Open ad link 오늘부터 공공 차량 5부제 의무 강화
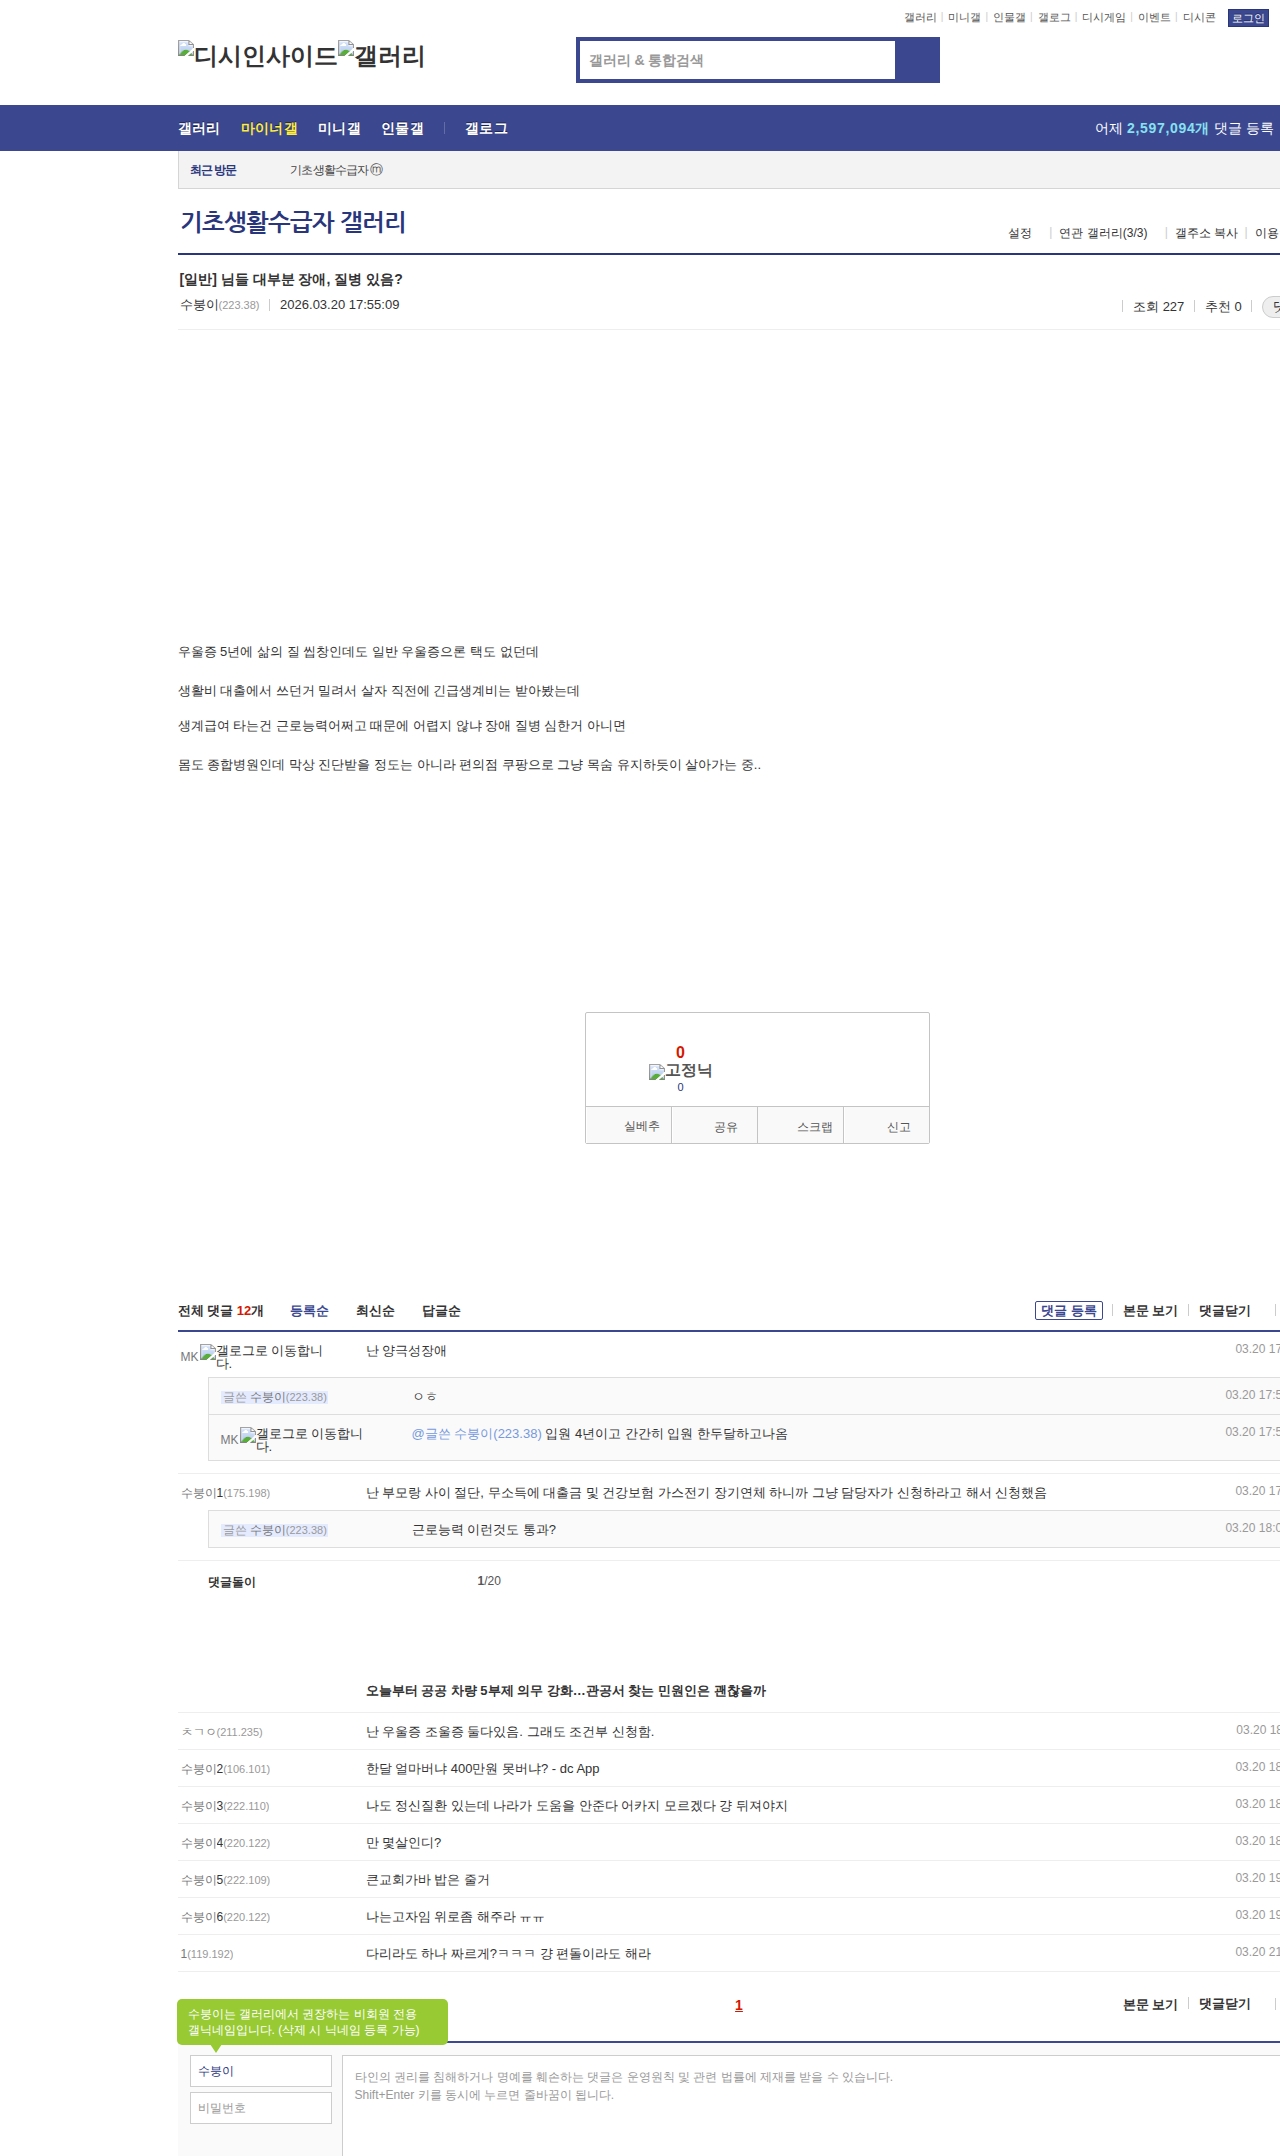This screenshot has height=2156, width=1280. pyautogui.click(x=566, y=1691)
